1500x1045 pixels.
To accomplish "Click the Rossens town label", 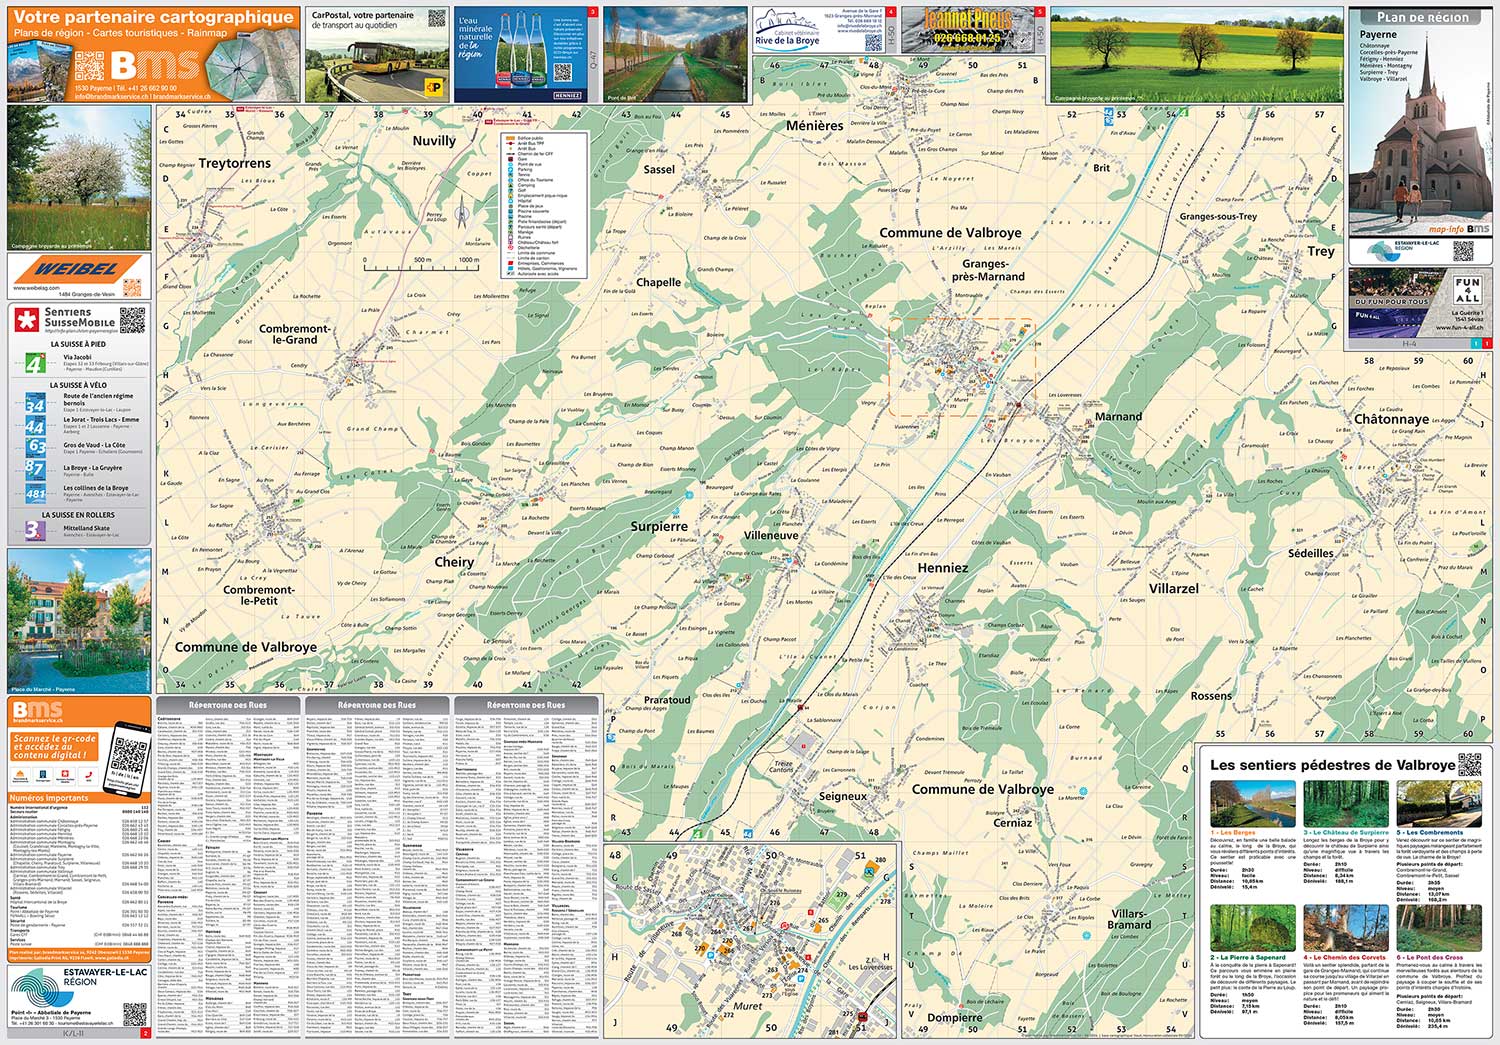I will pos(1211,696).
